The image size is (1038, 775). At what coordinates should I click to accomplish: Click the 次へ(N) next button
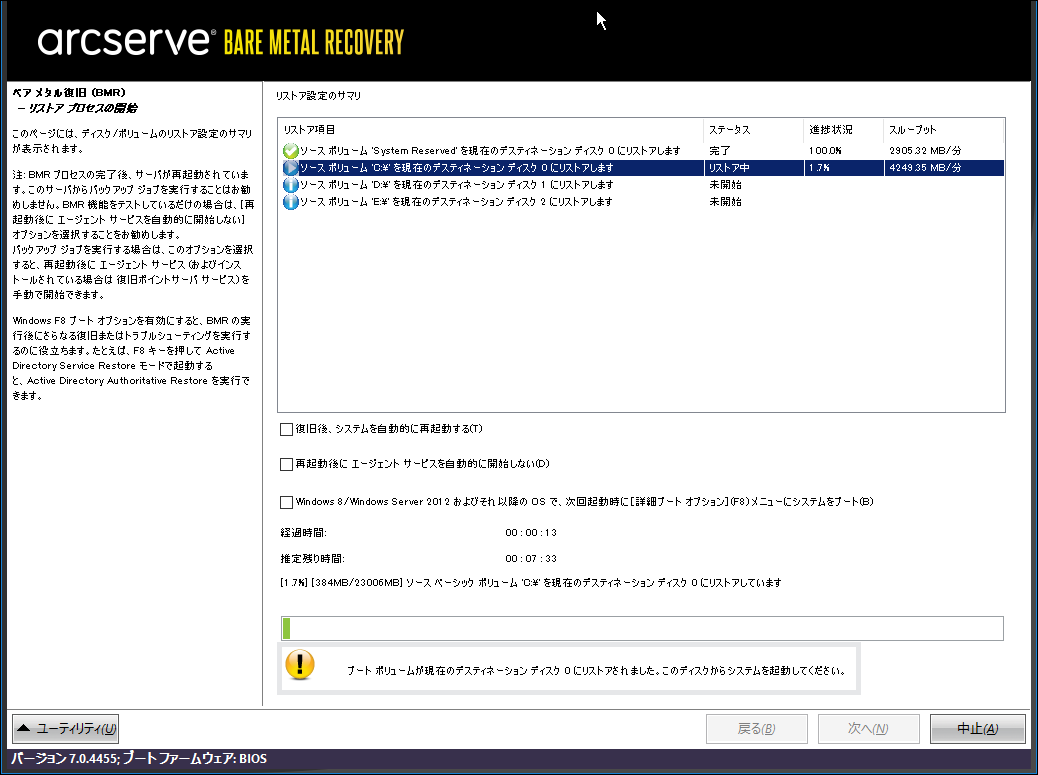pyautogui.click(x=869, y=729)
